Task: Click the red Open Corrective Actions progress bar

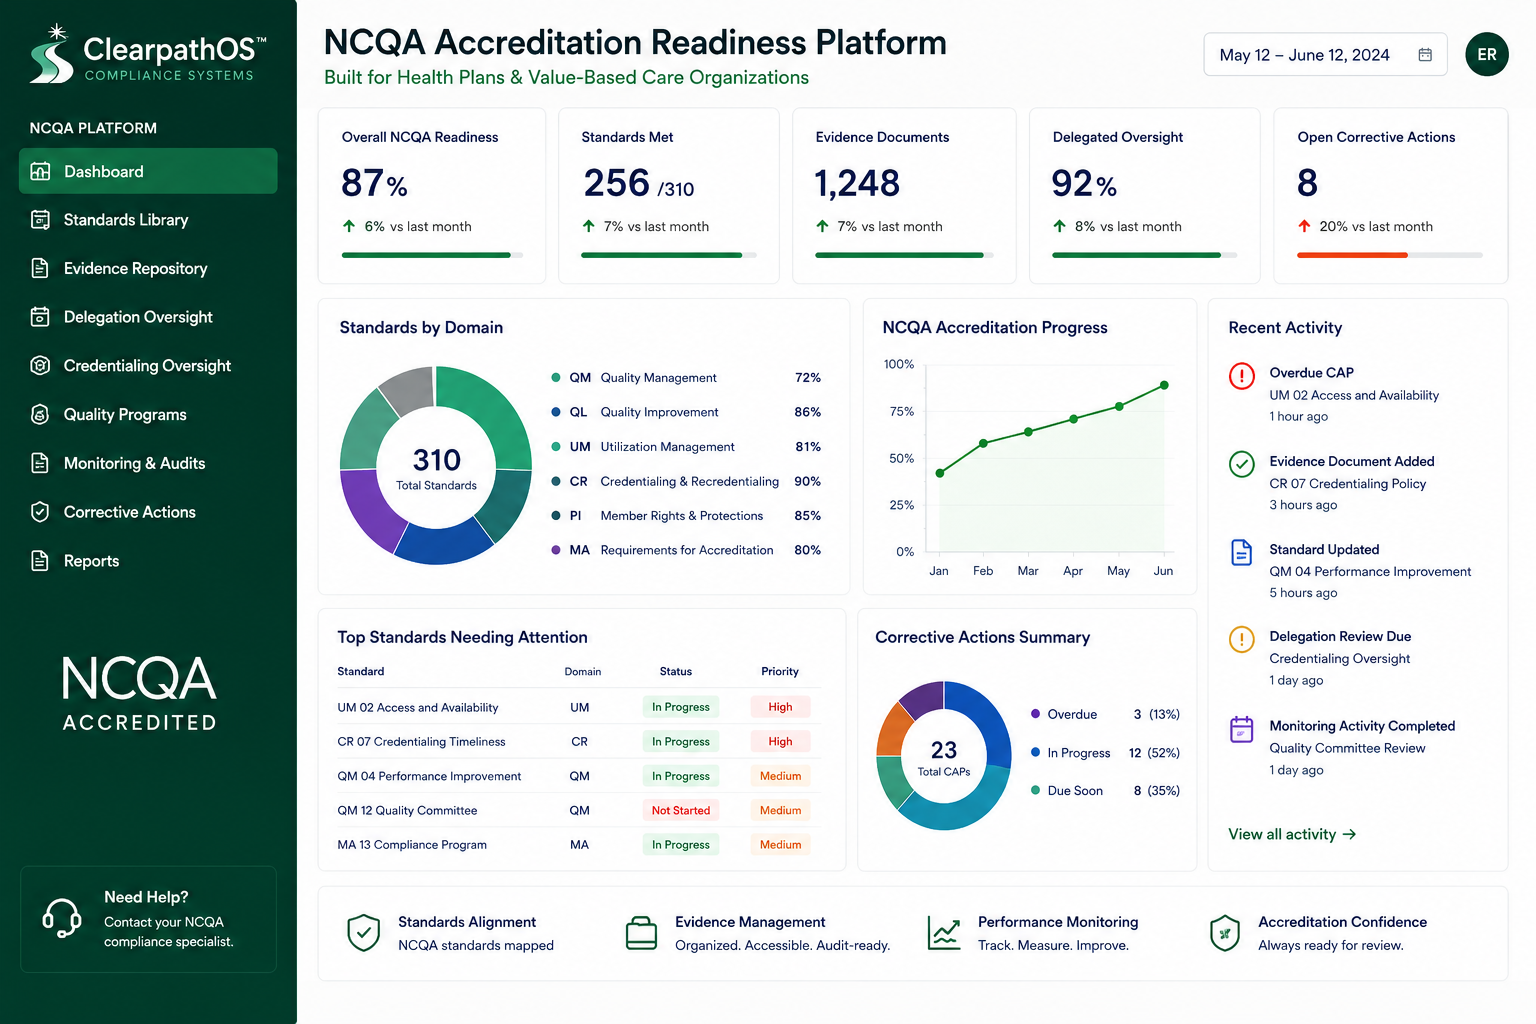Action: (x=1390, y=255)
